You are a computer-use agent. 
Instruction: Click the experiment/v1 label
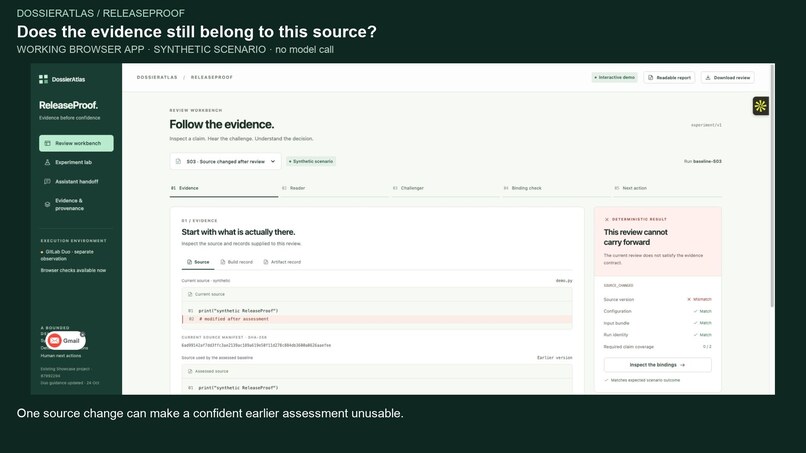(x=706, y=125)
